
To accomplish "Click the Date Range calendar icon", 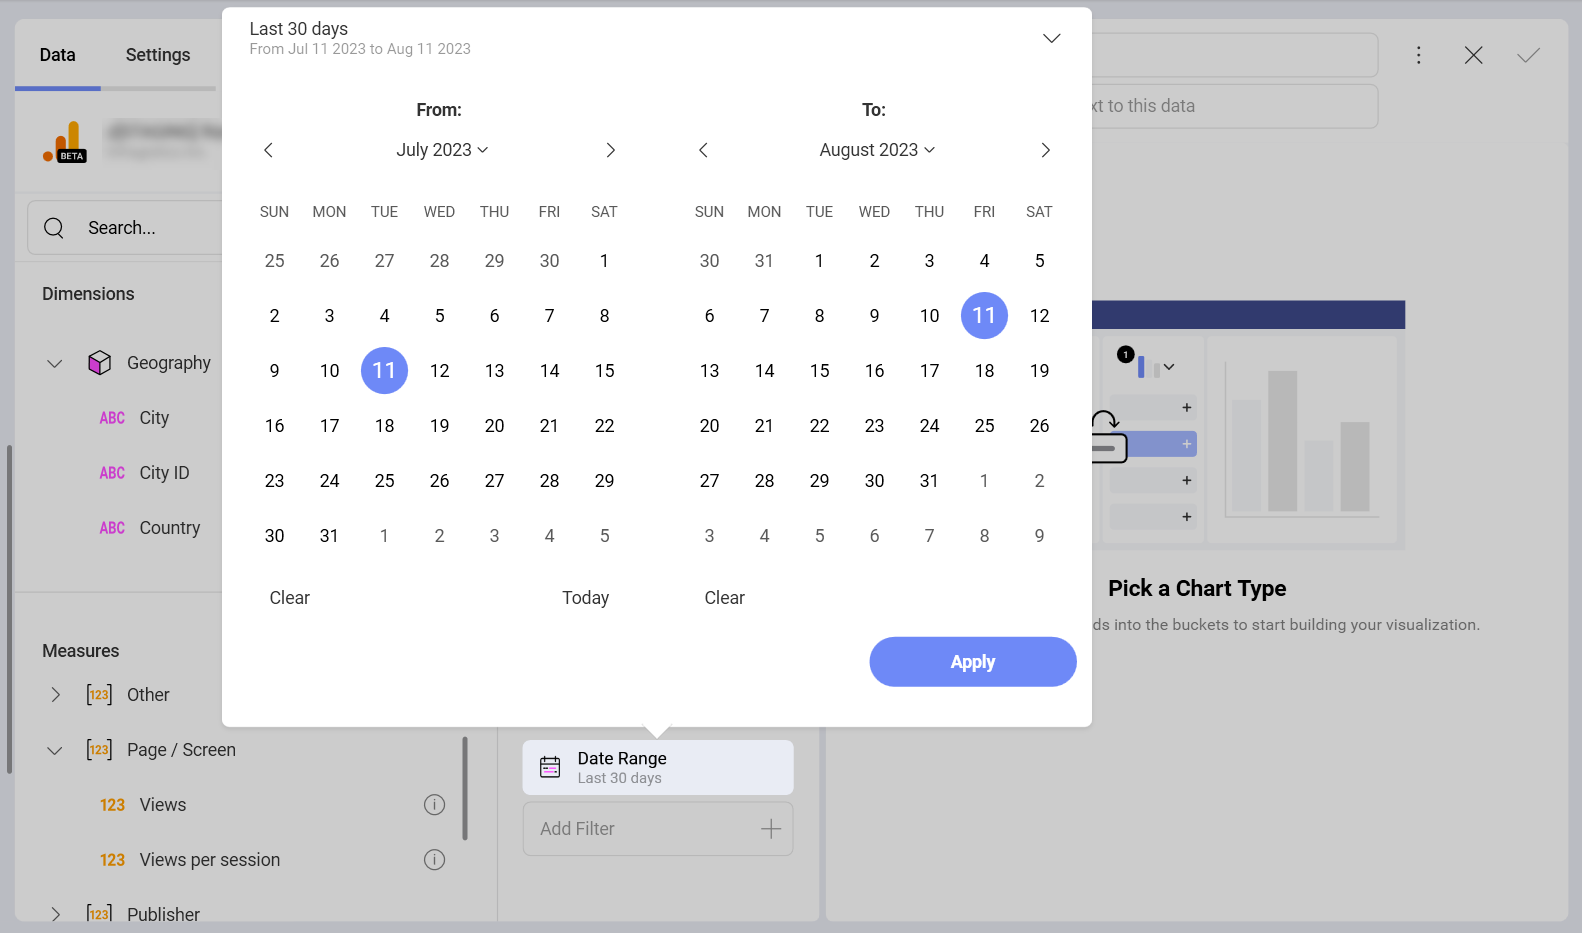I will [x=550, y=767].
